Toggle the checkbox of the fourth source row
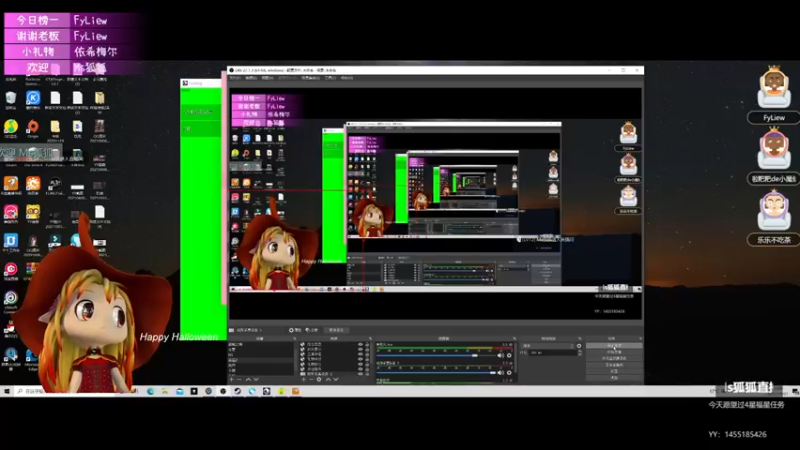The width and height of the screenshot is (800, 450). [x=303, y=359]
